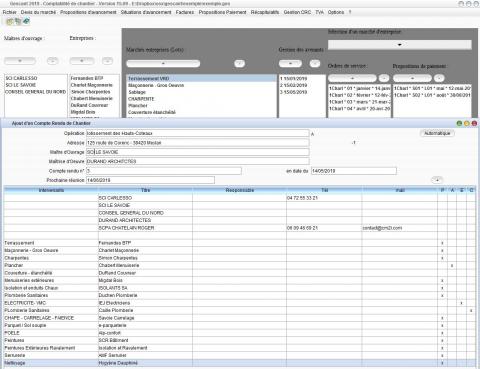Open the Fichier menu
The height and width of the screenshot is (369, 480).
click(10, 12)
